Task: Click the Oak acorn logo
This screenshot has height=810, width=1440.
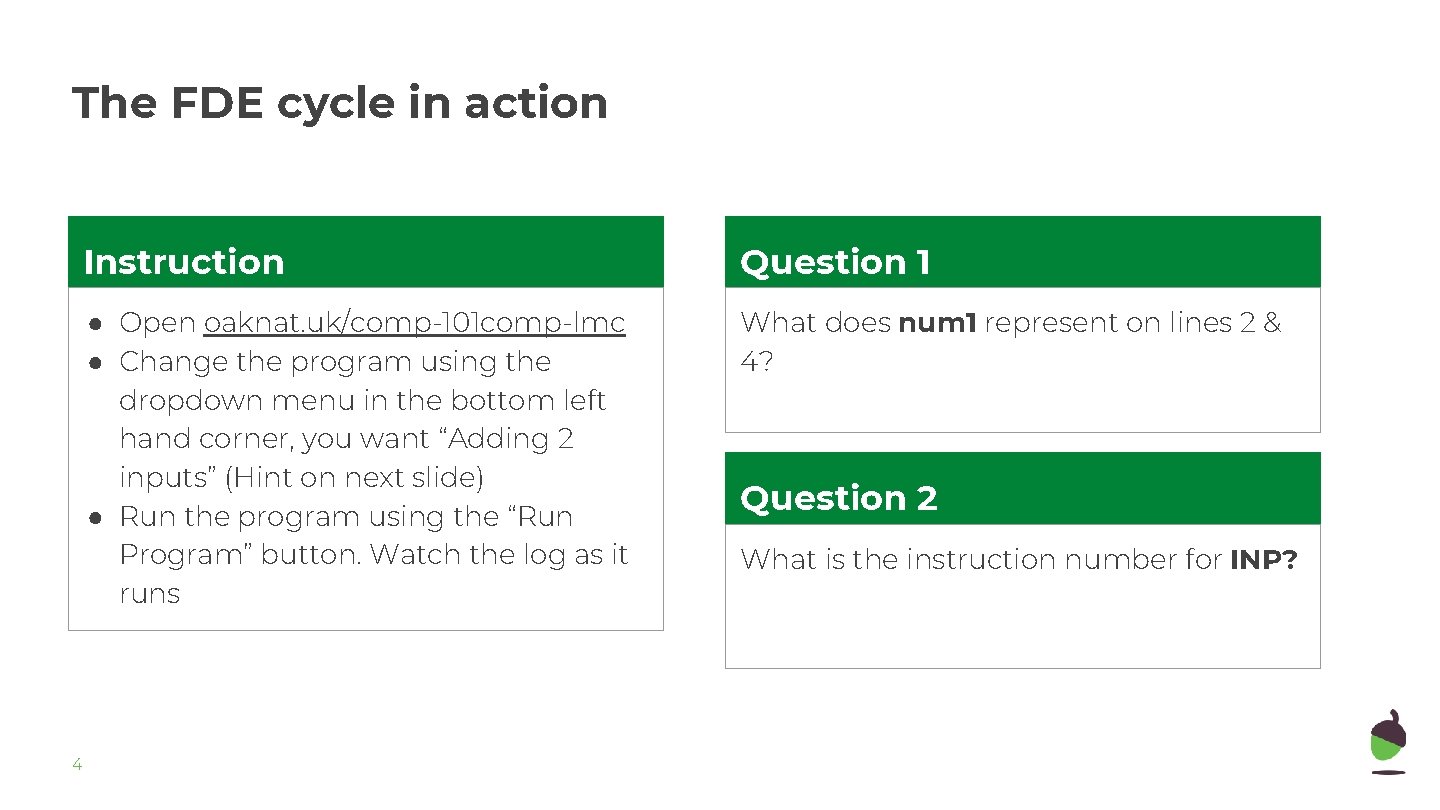Action: [1387, 741]
